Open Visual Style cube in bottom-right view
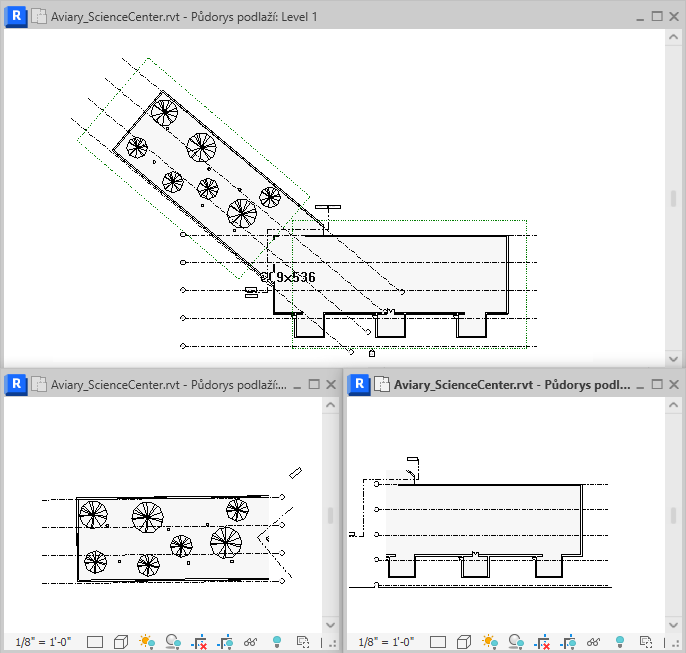 point(464,642)
